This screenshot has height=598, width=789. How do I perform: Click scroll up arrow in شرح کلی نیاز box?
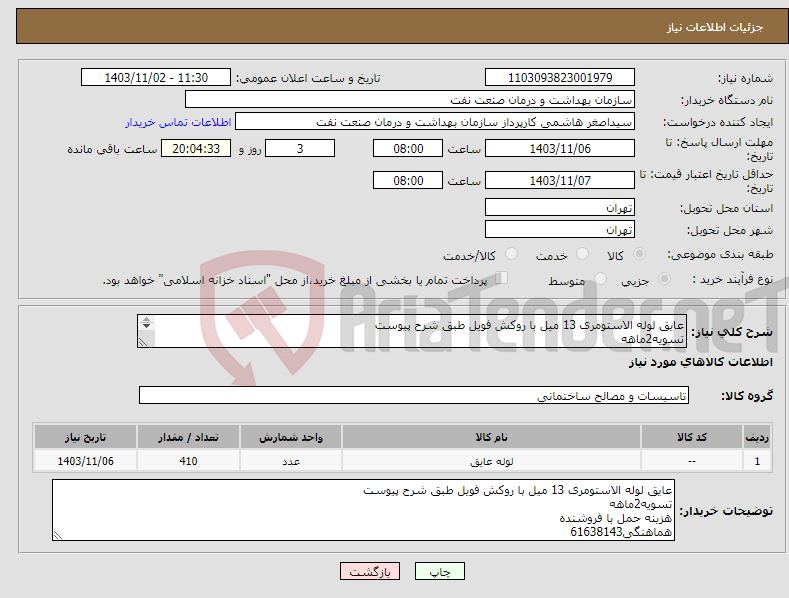[x=146, y=320]
